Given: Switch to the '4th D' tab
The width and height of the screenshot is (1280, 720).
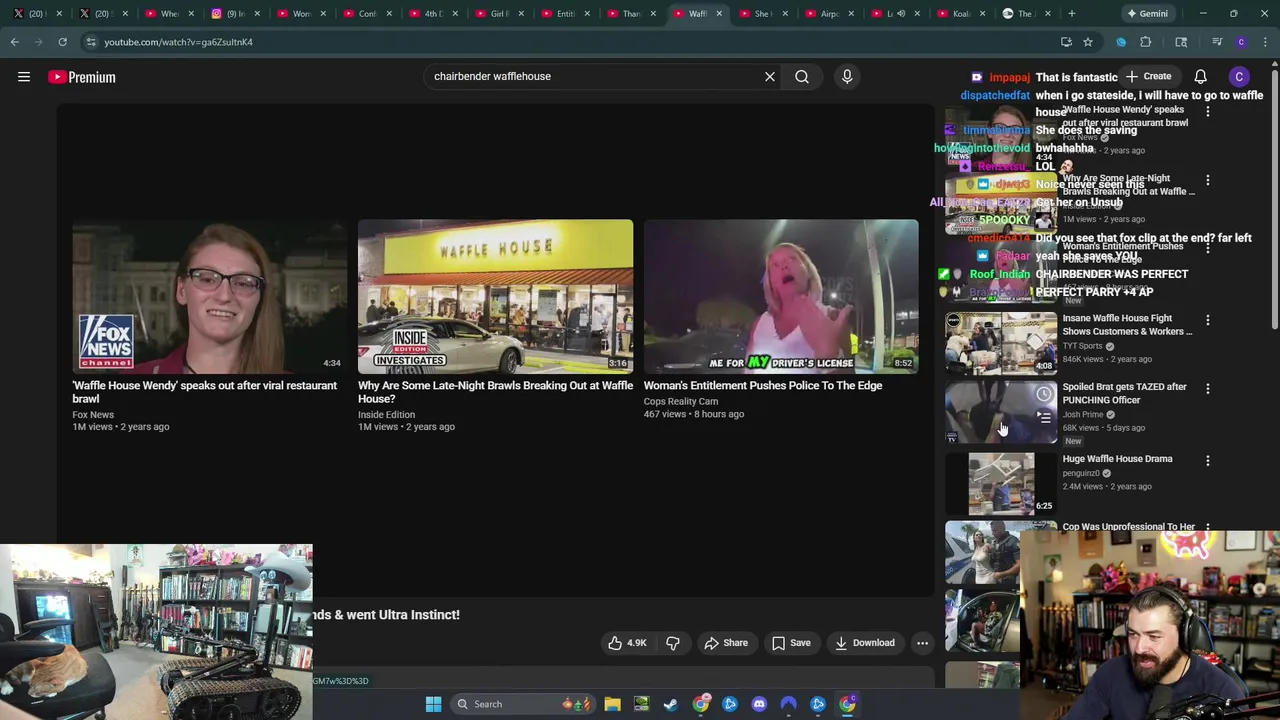Looking at the screenshot, I should [x=433, y=14].
